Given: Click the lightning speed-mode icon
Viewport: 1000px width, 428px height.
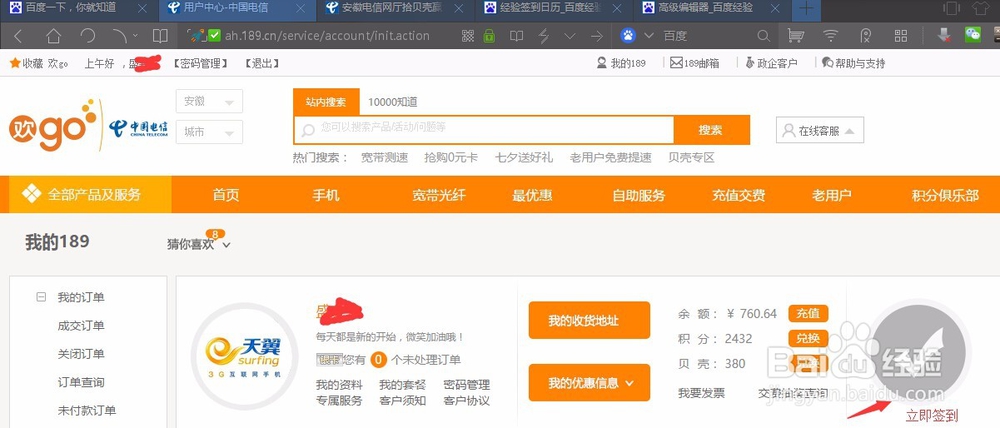Looking at the screenshot, I should coord(544,36).
